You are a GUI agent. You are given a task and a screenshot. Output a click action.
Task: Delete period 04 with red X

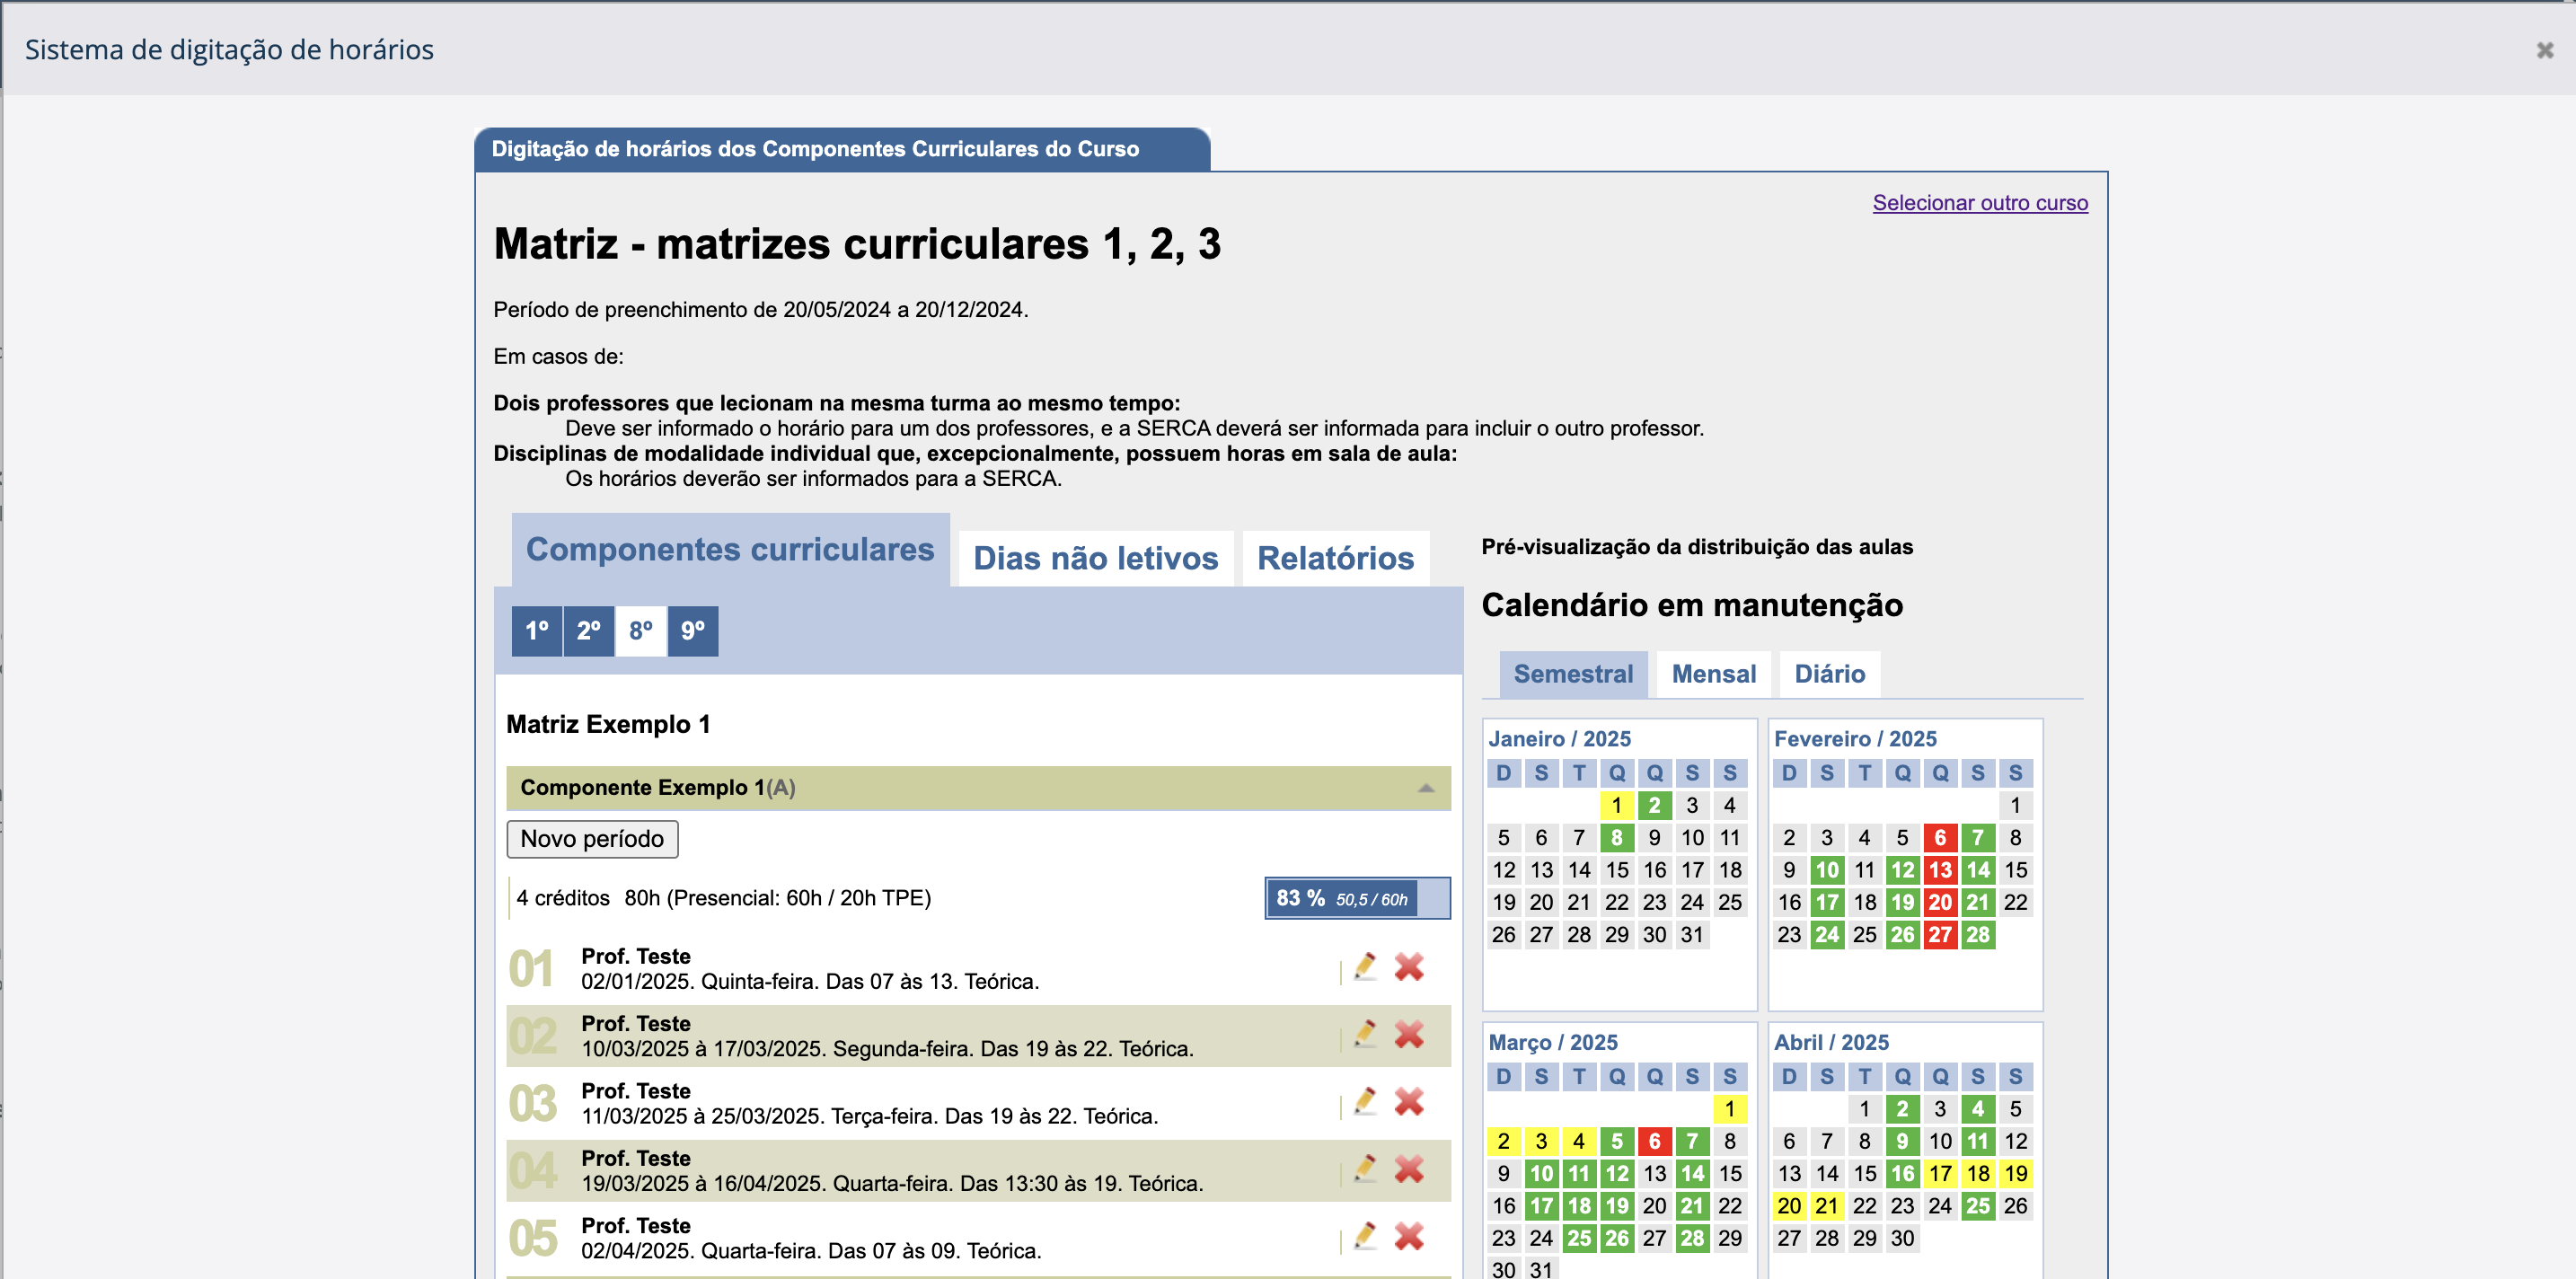[x=1409, y=1168]
